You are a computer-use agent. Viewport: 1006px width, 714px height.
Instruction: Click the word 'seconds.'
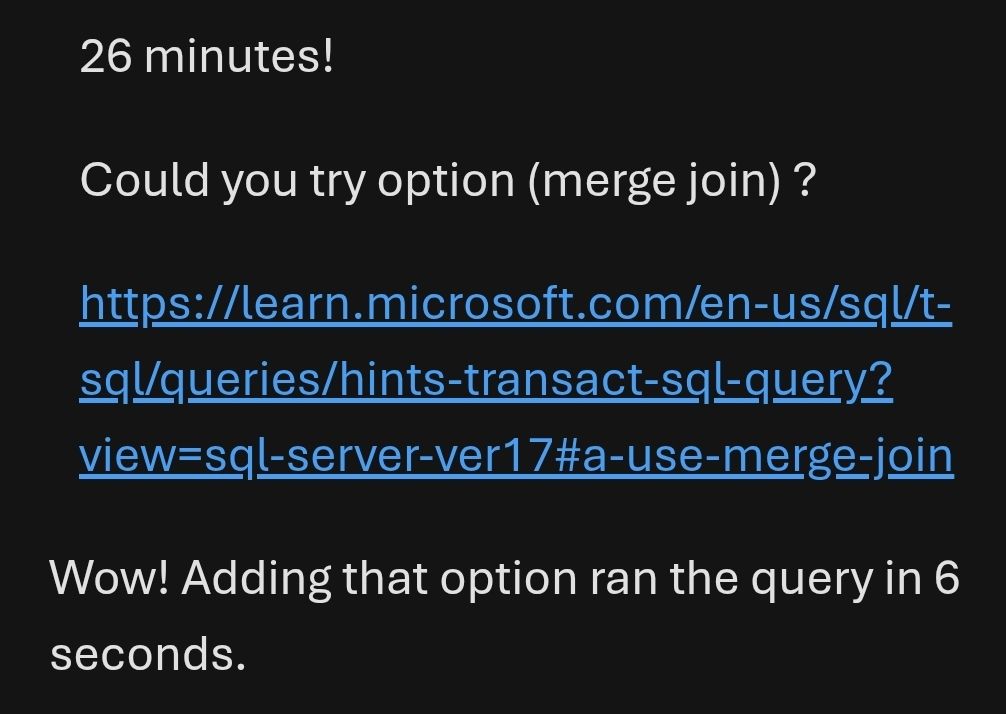click(x=148, y=654)
